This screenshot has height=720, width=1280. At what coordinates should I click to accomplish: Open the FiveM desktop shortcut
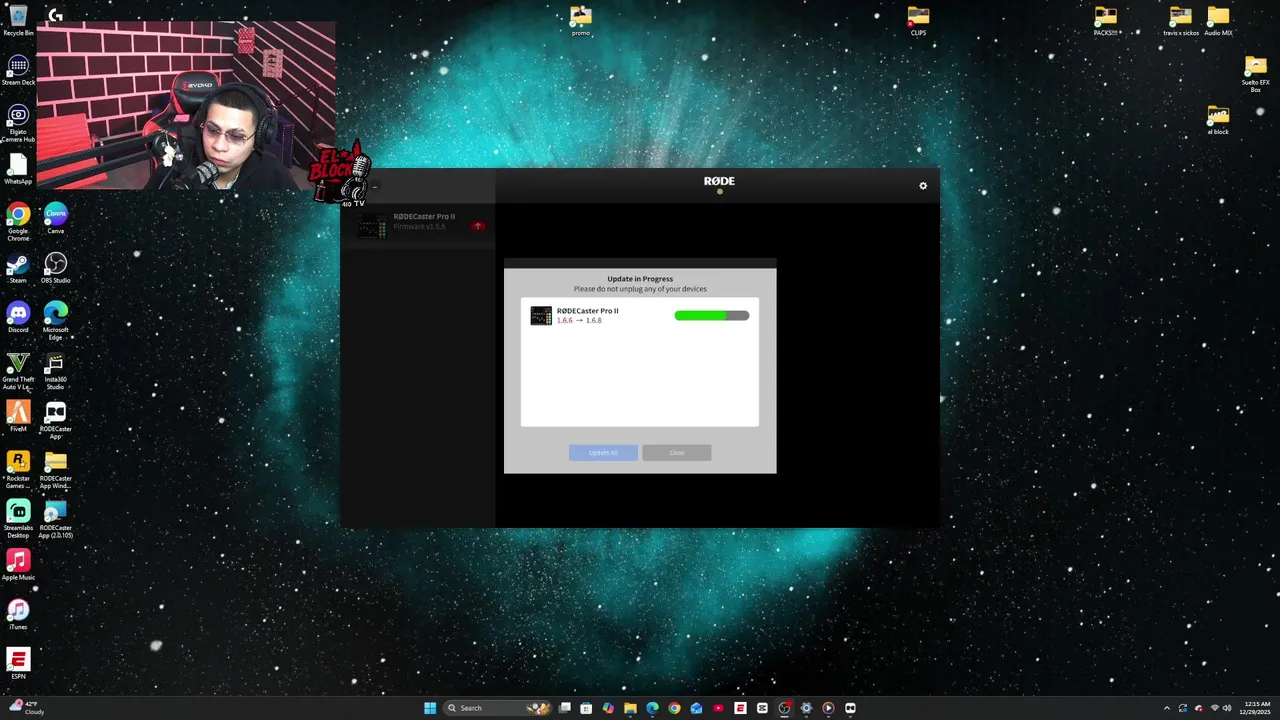[x=18, y=416]
